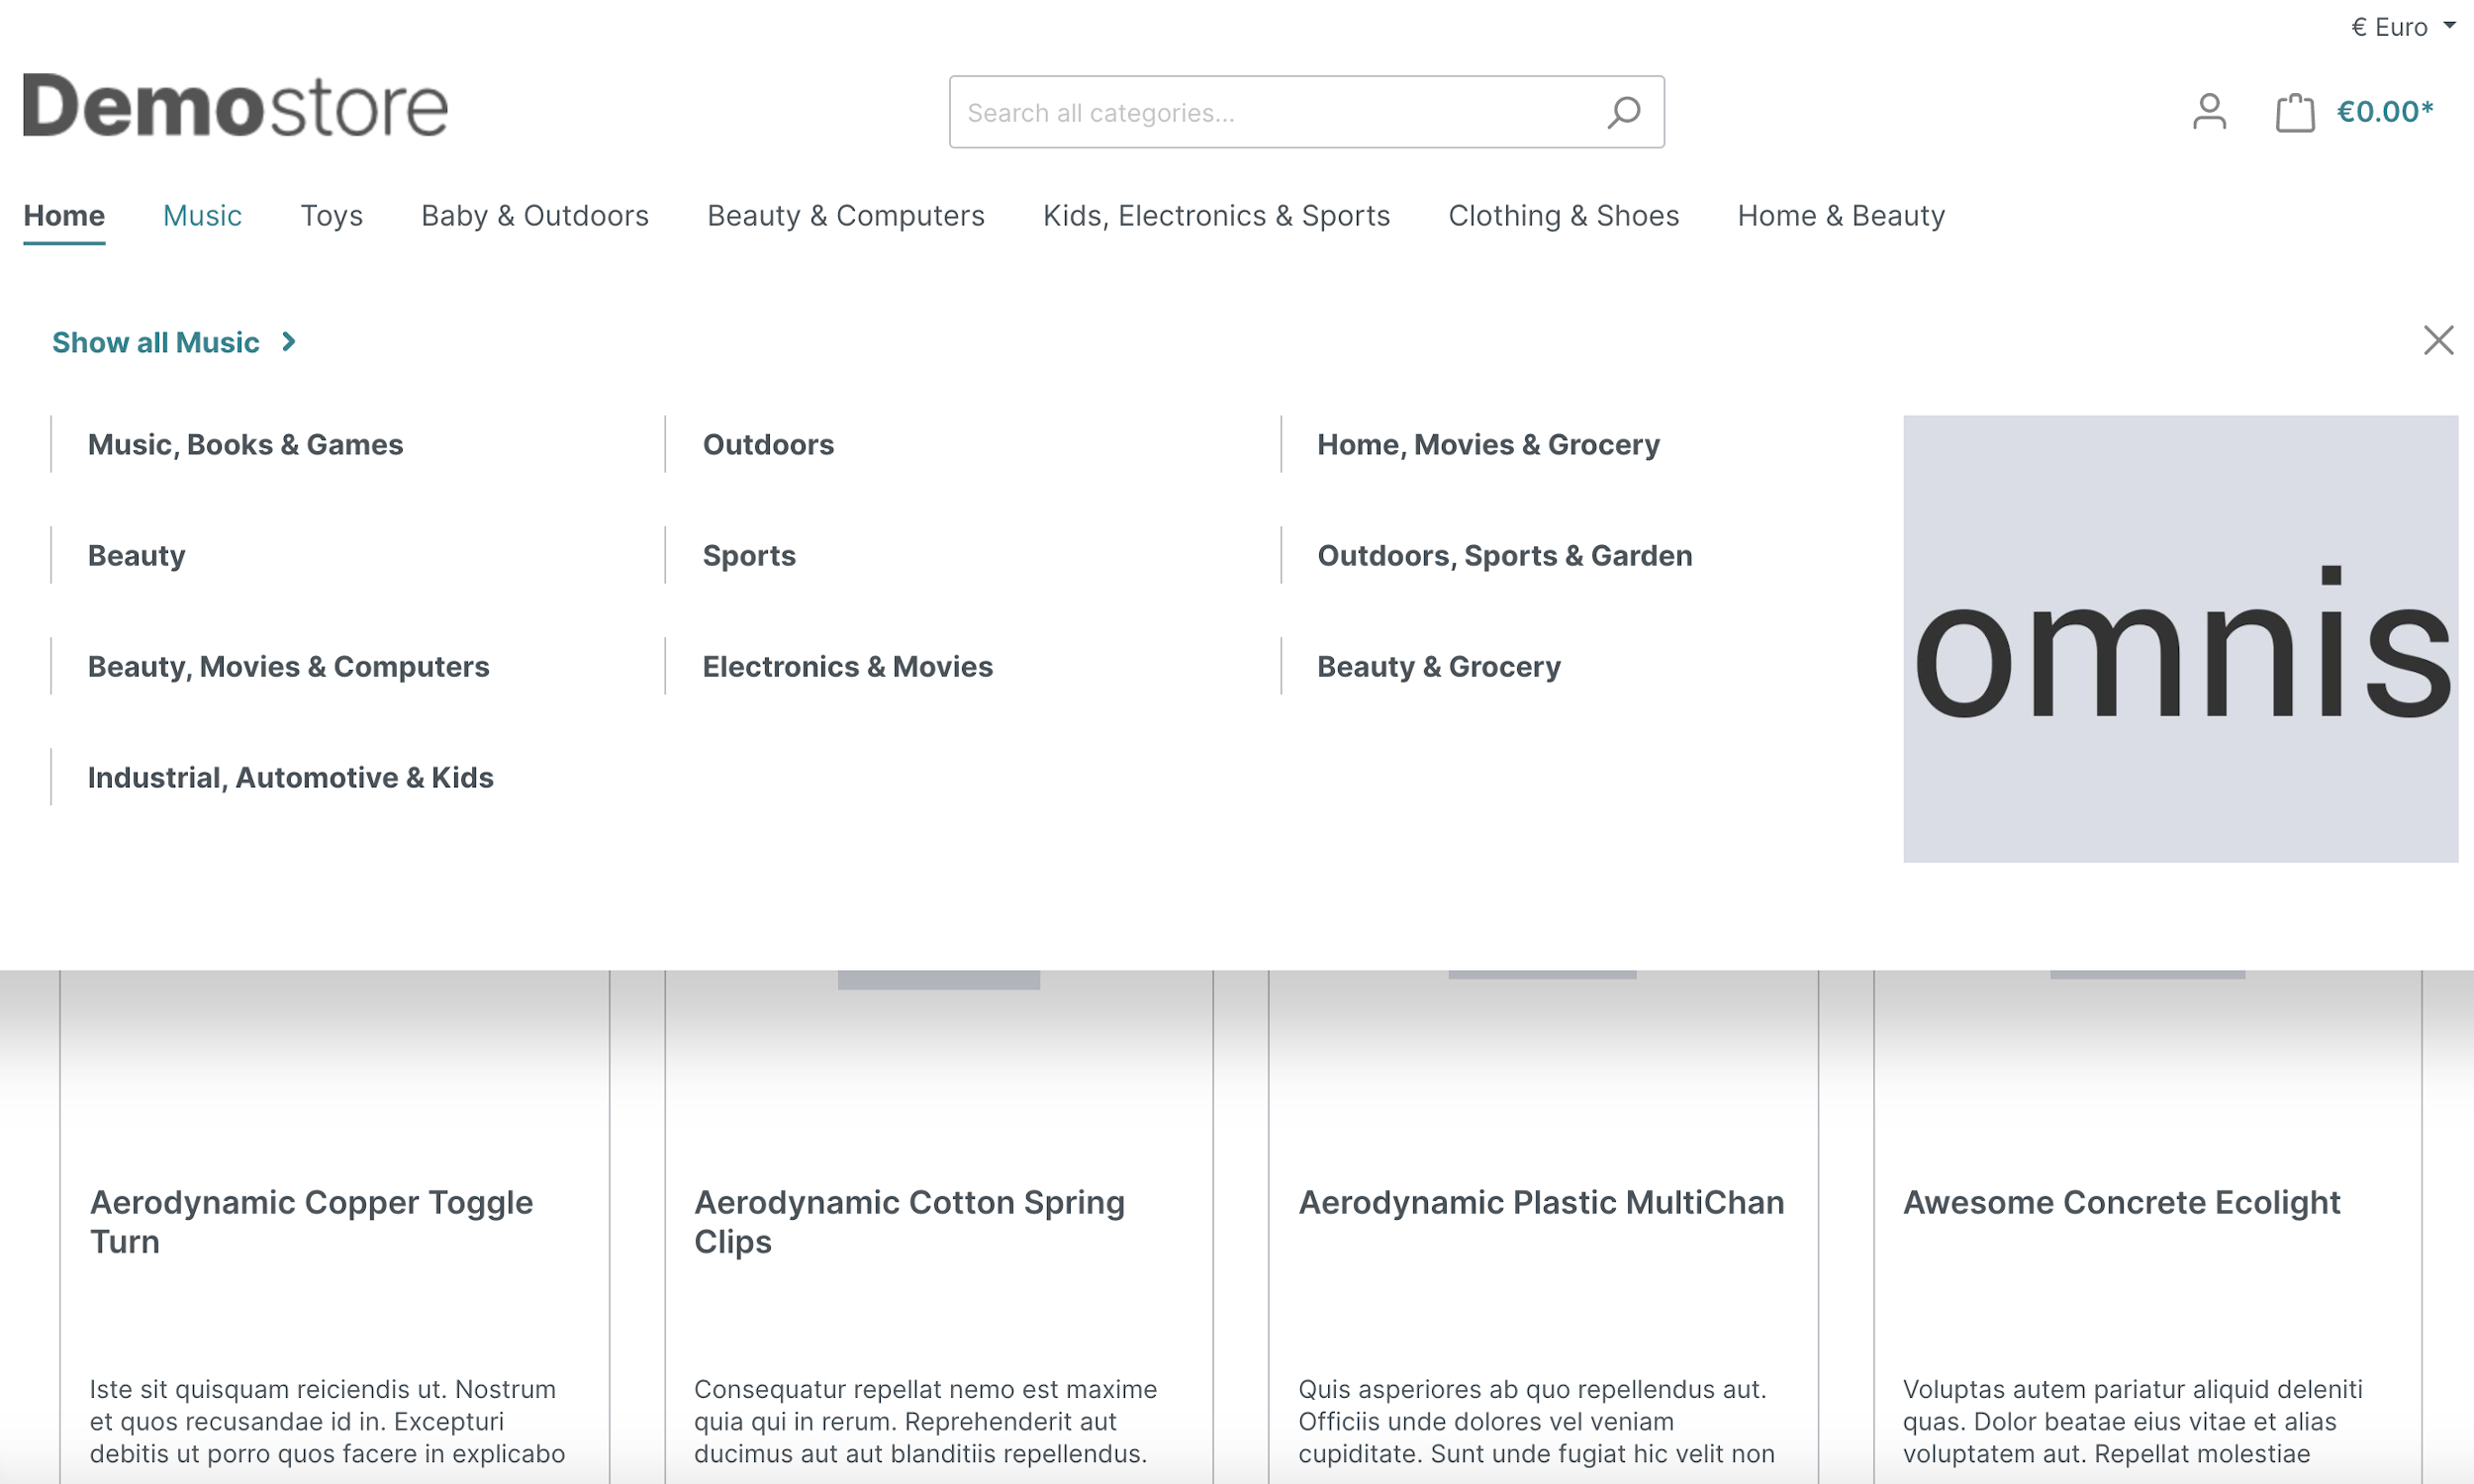This screenshot has height=1484, width=2474.
Task: Click the Aerodynamic Copper Toggle Turn product
Action: coord(311,1223)
